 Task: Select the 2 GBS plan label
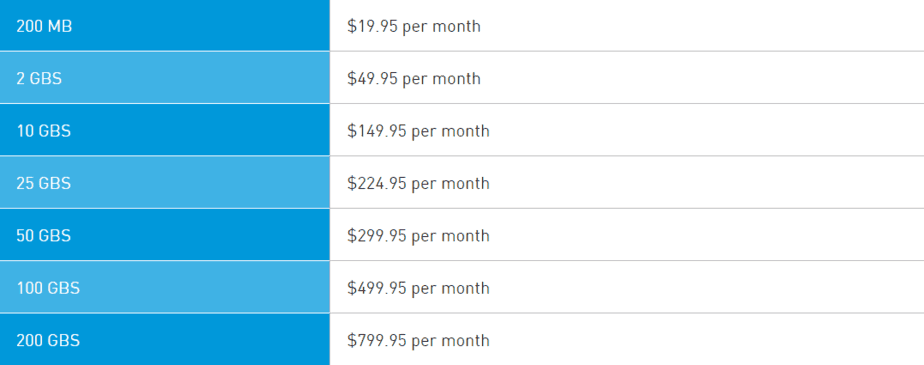point(39,78)
